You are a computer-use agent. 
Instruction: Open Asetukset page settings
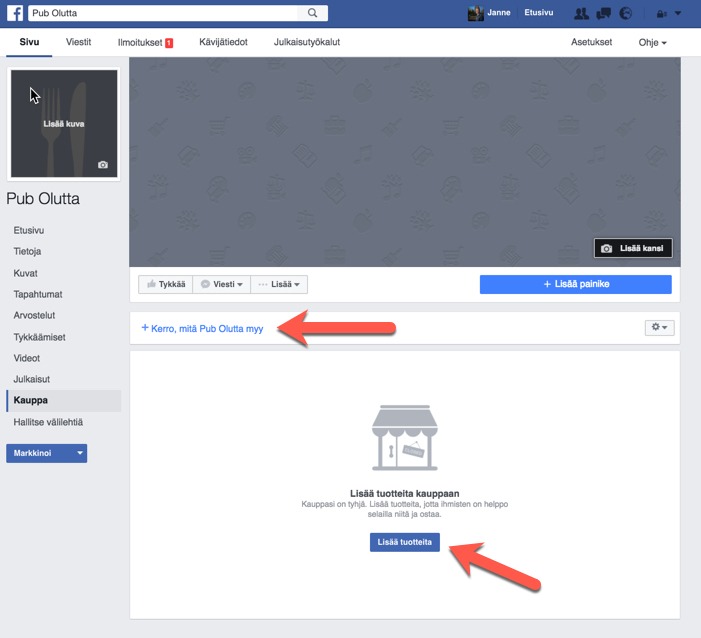point(591,42)
